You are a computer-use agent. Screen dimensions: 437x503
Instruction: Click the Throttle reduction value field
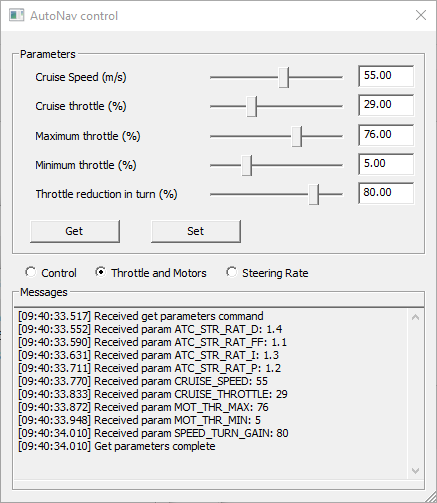[386, 193]
